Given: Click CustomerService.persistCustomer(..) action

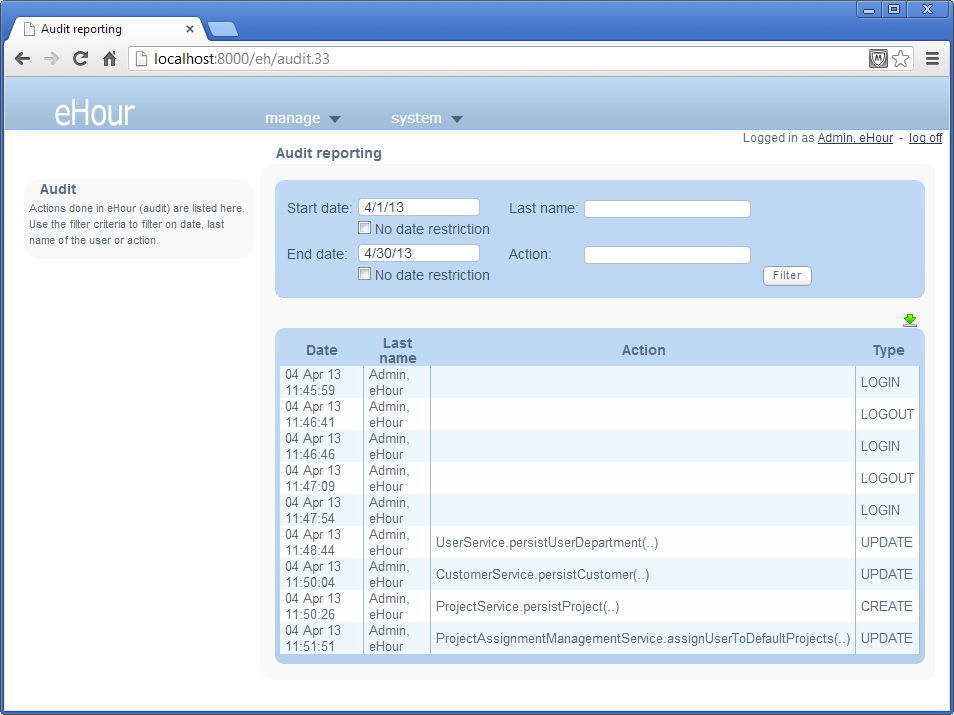Looking at the screenshot, I should pyautogui.click(x=543, y=574).
